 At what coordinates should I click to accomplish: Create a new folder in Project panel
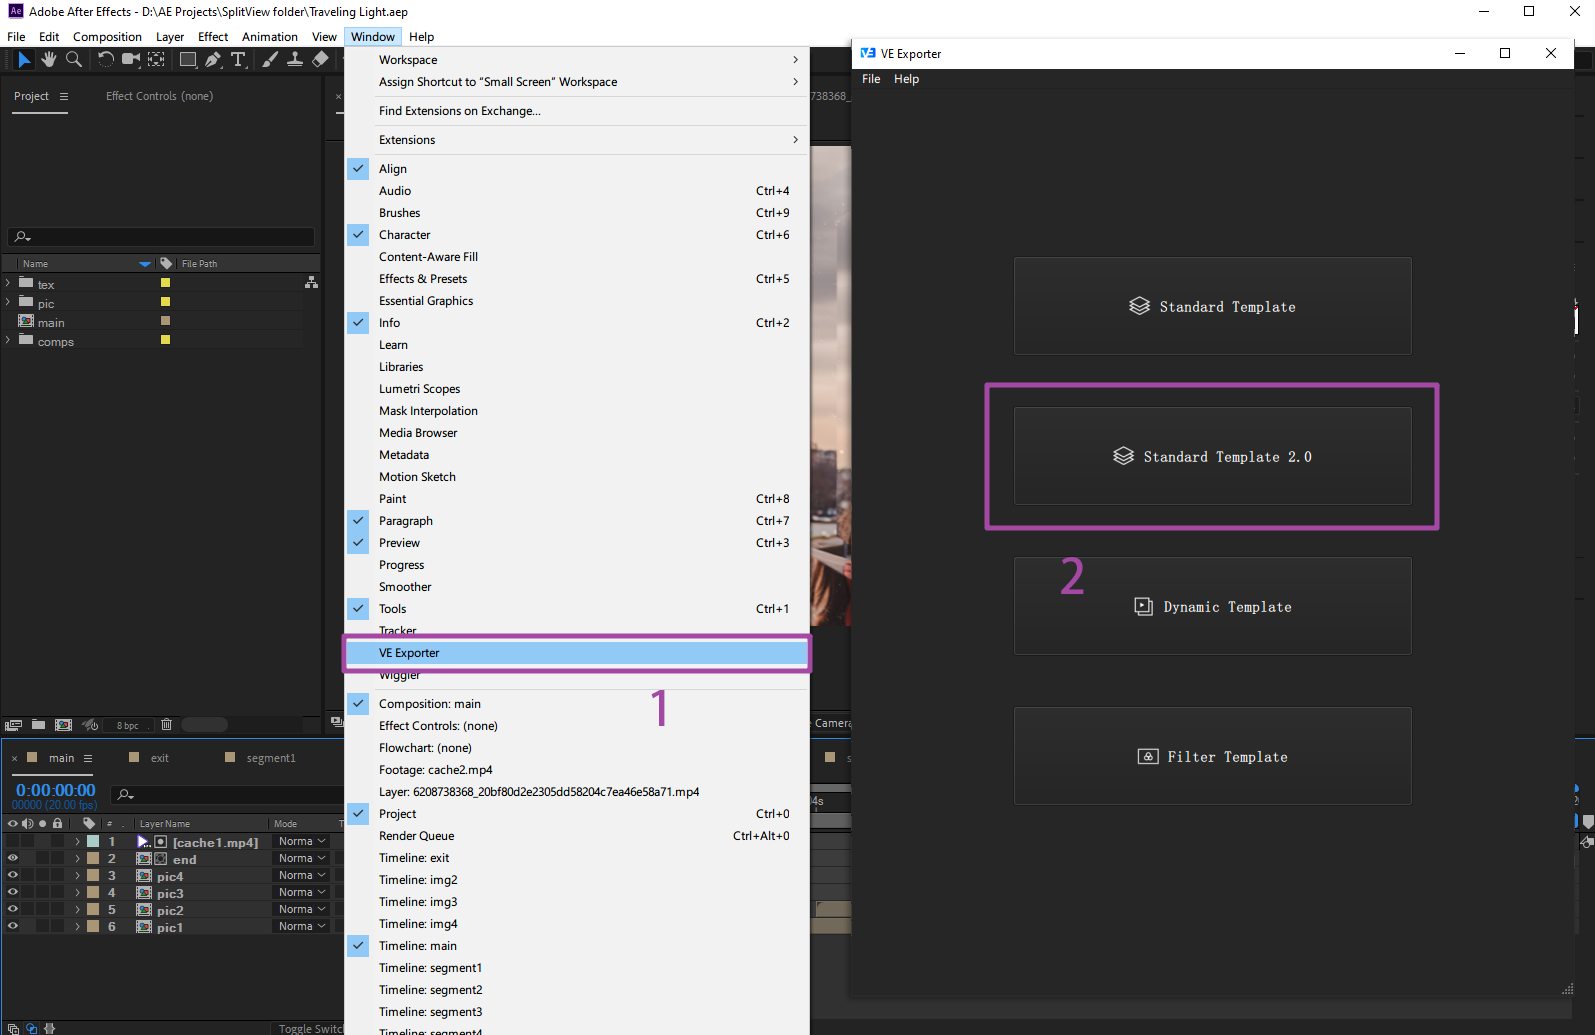[38, 725]
